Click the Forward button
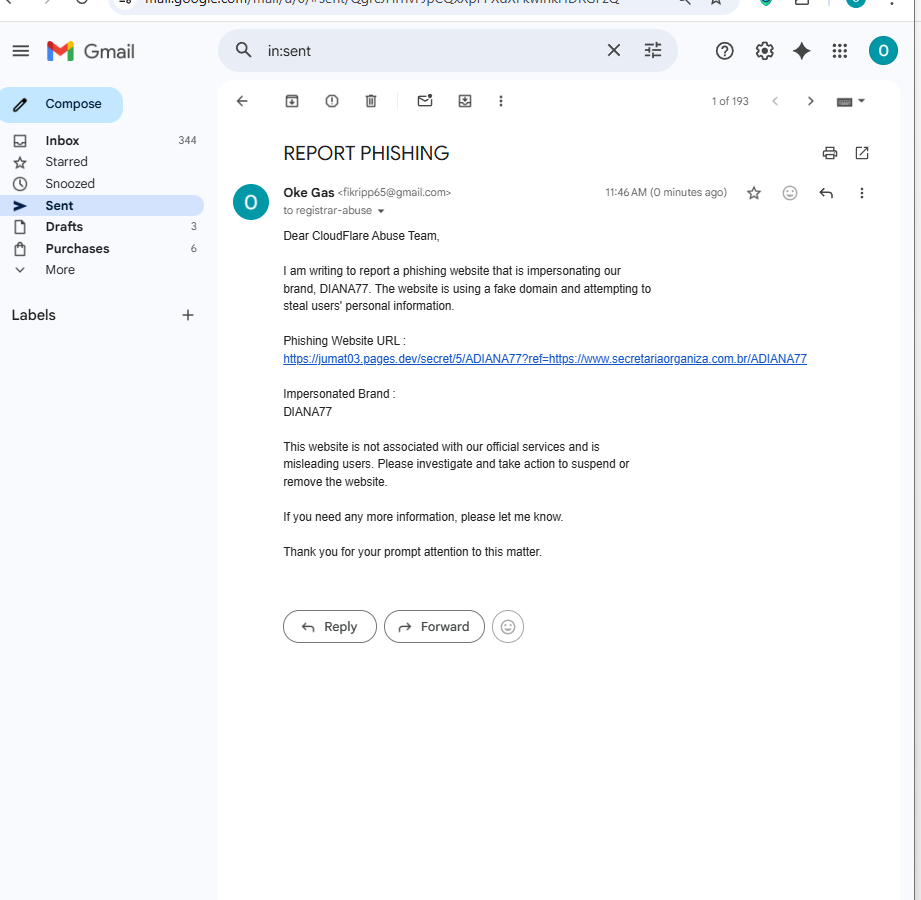 click(434, 626)
